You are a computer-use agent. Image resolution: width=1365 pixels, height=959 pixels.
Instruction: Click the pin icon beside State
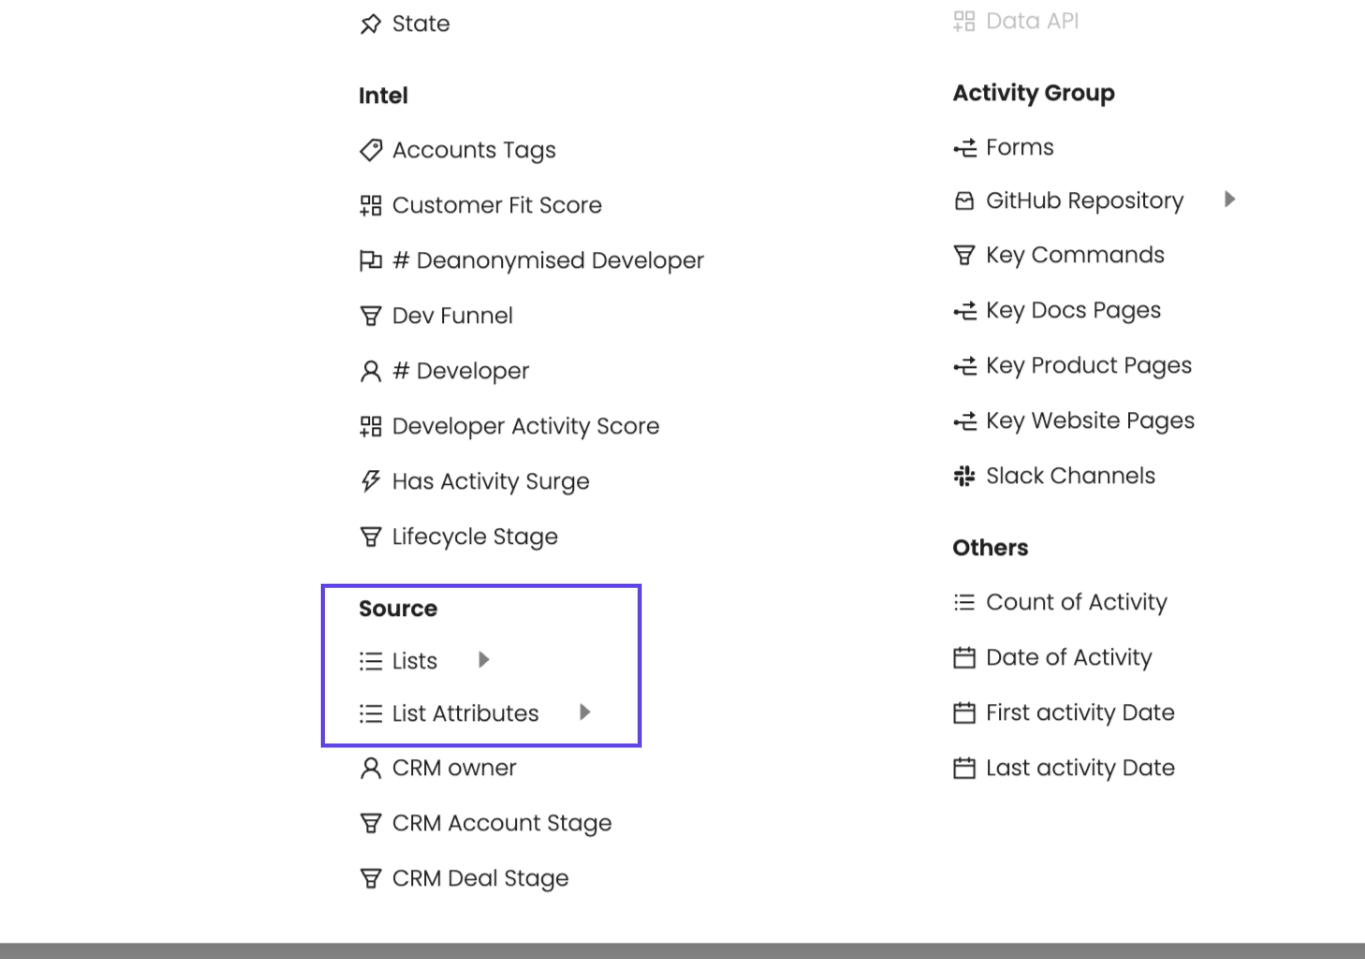[x=371, y=24]
